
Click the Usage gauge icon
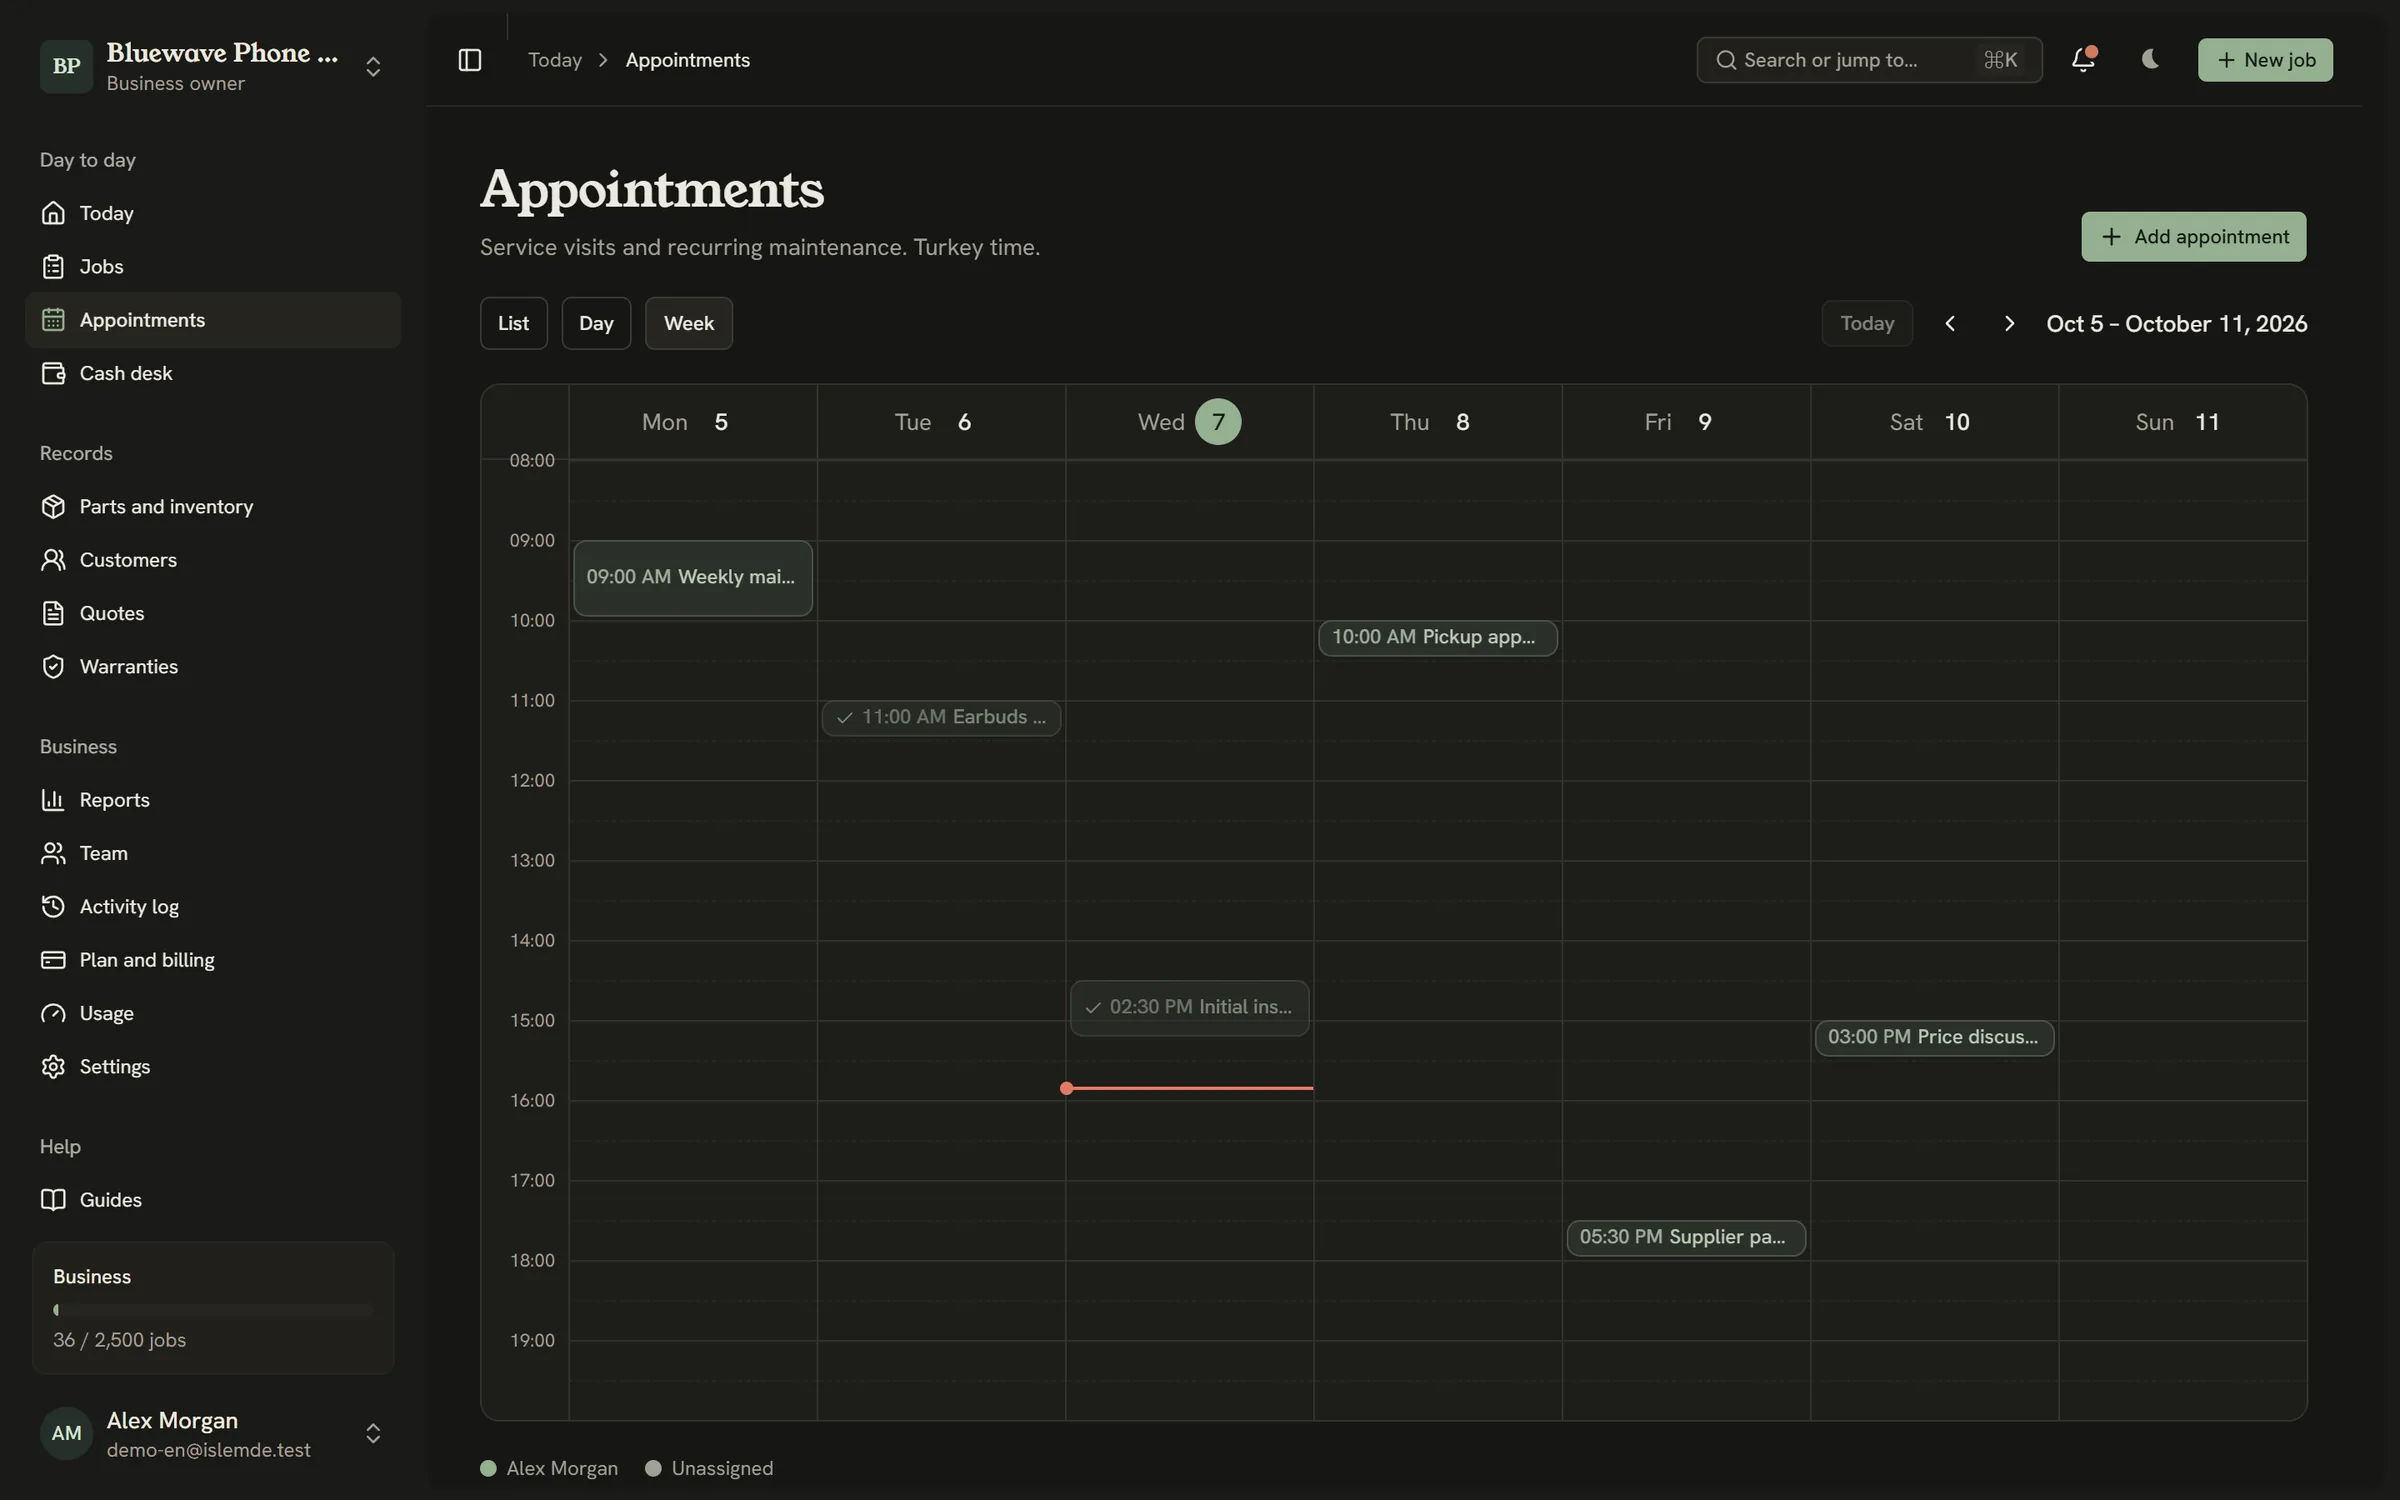point(53,1013)
